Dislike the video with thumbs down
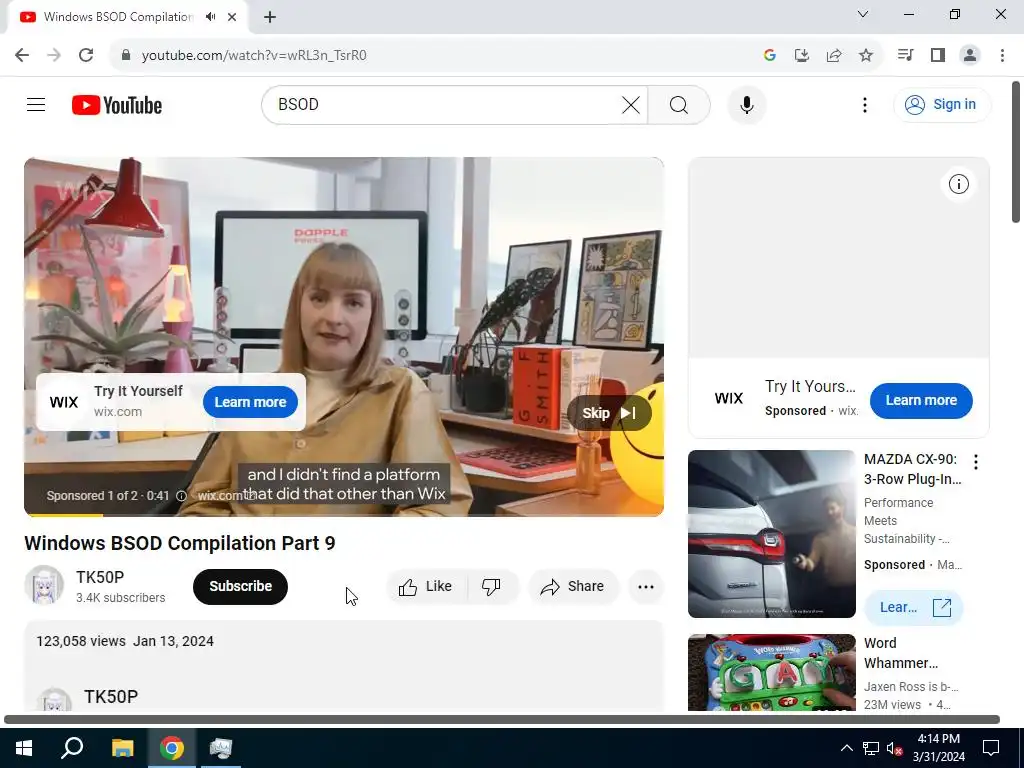 [x=492, y=586]
